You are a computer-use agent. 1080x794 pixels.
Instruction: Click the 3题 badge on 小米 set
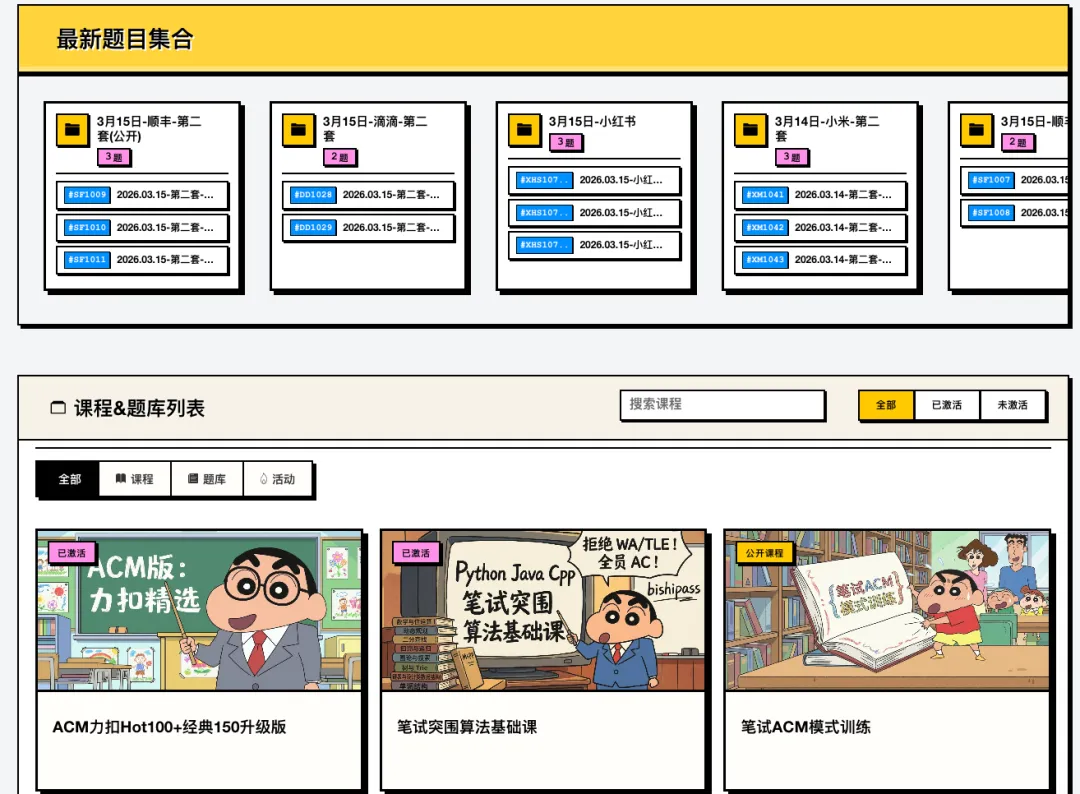[791, 157]
